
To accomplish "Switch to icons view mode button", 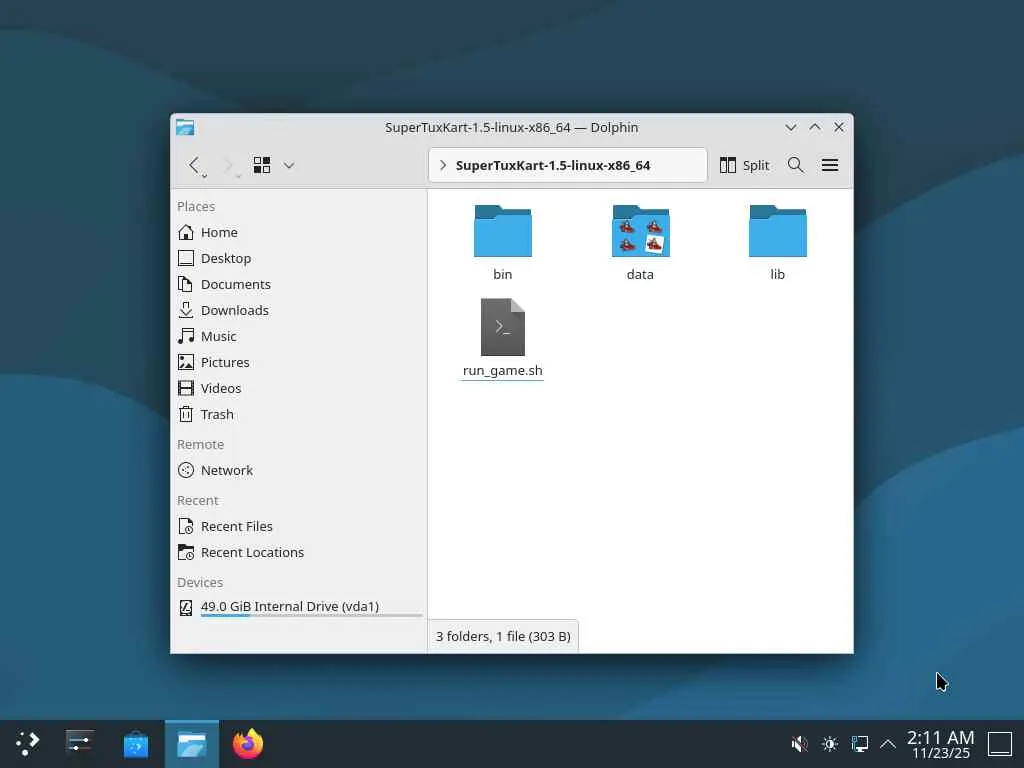I will tap(262, 165).
